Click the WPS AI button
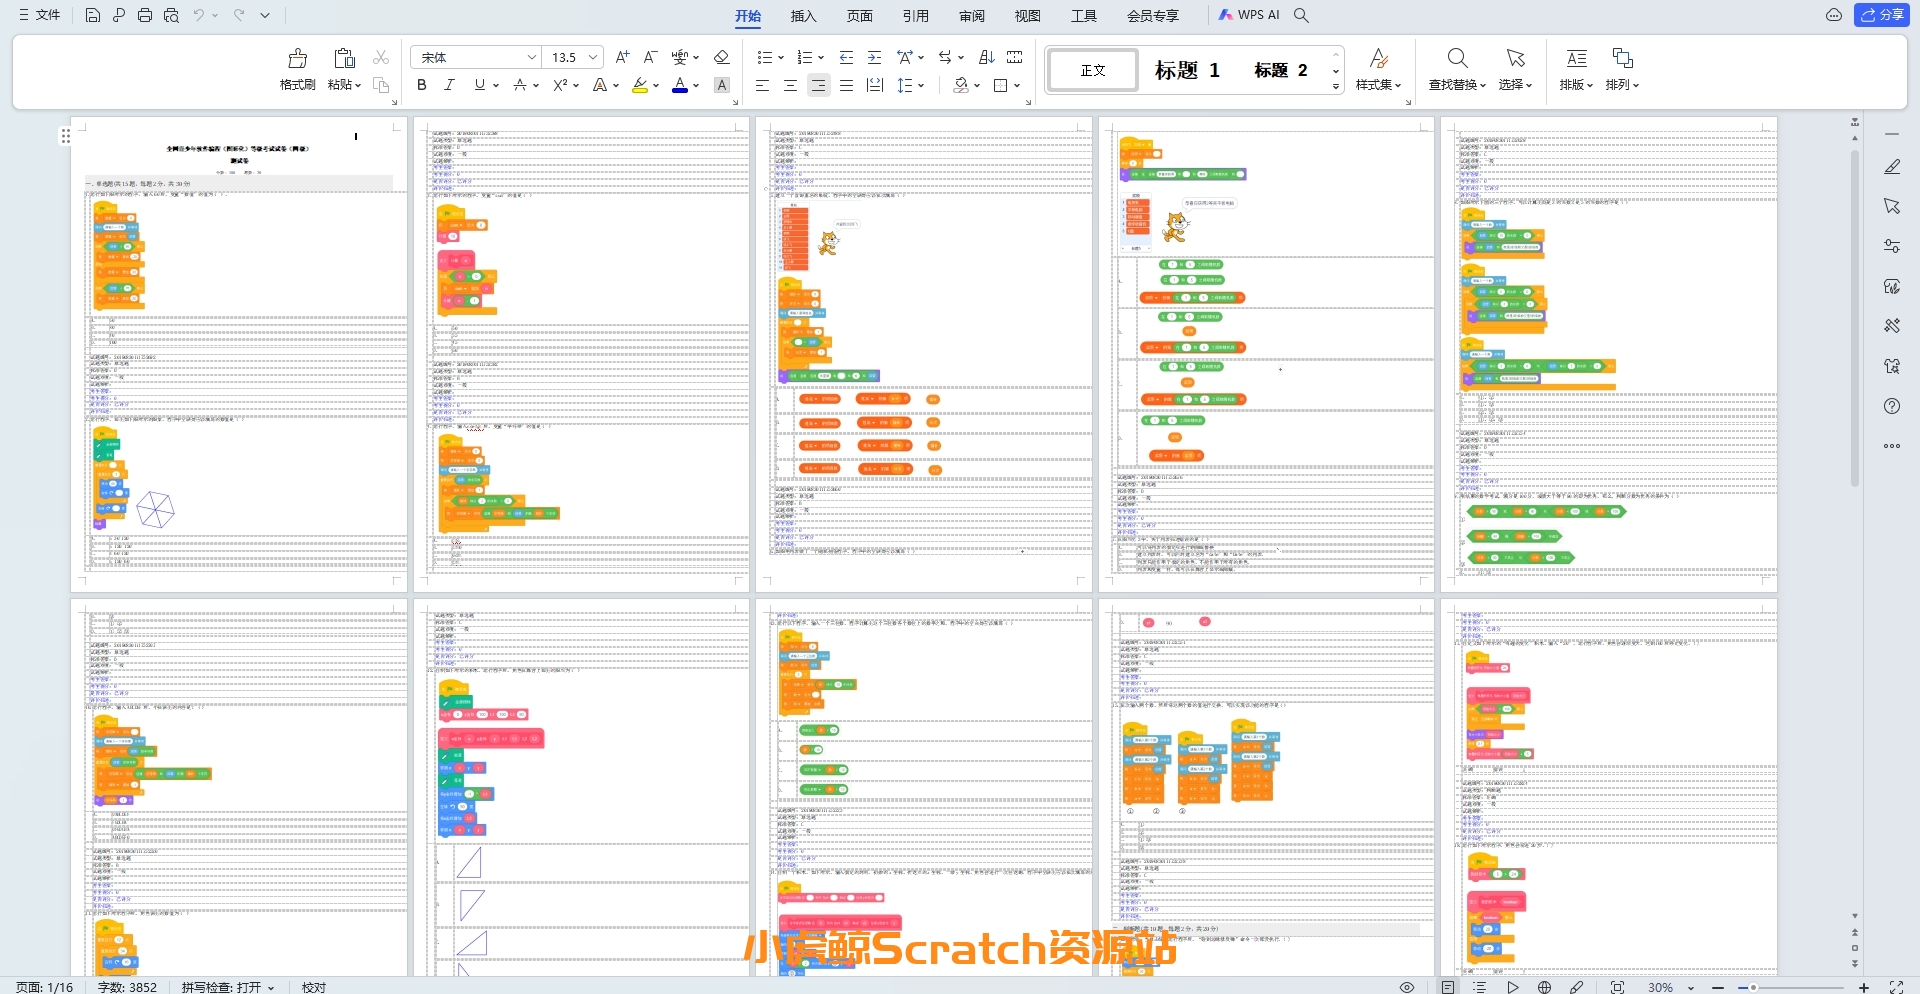1920x994 pixels. click(1249, 15)
